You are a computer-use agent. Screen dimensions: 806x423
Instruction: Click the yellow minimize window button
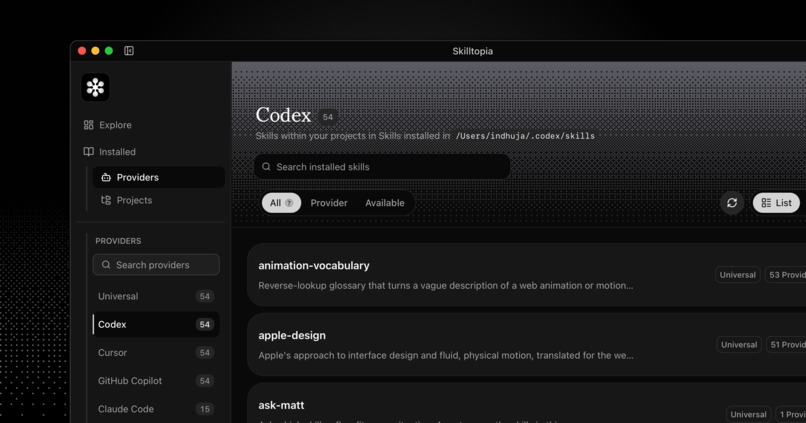pyautogui.click(x=95, y=50)
